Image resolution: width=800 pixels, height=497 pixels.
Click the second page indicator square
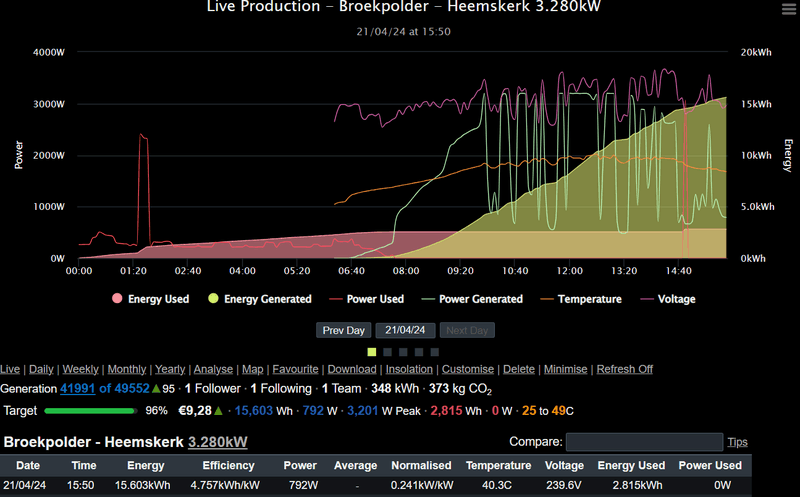(x=388, y=352)
